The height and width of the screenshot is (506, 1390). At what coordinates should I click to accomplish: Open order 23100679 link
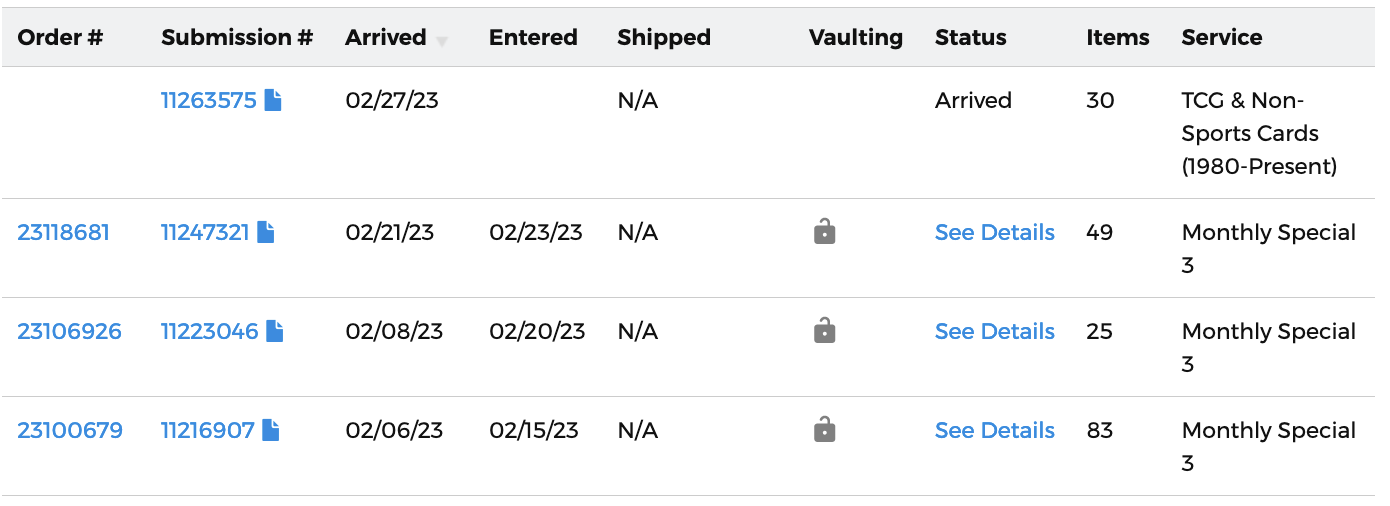(70, 430)
